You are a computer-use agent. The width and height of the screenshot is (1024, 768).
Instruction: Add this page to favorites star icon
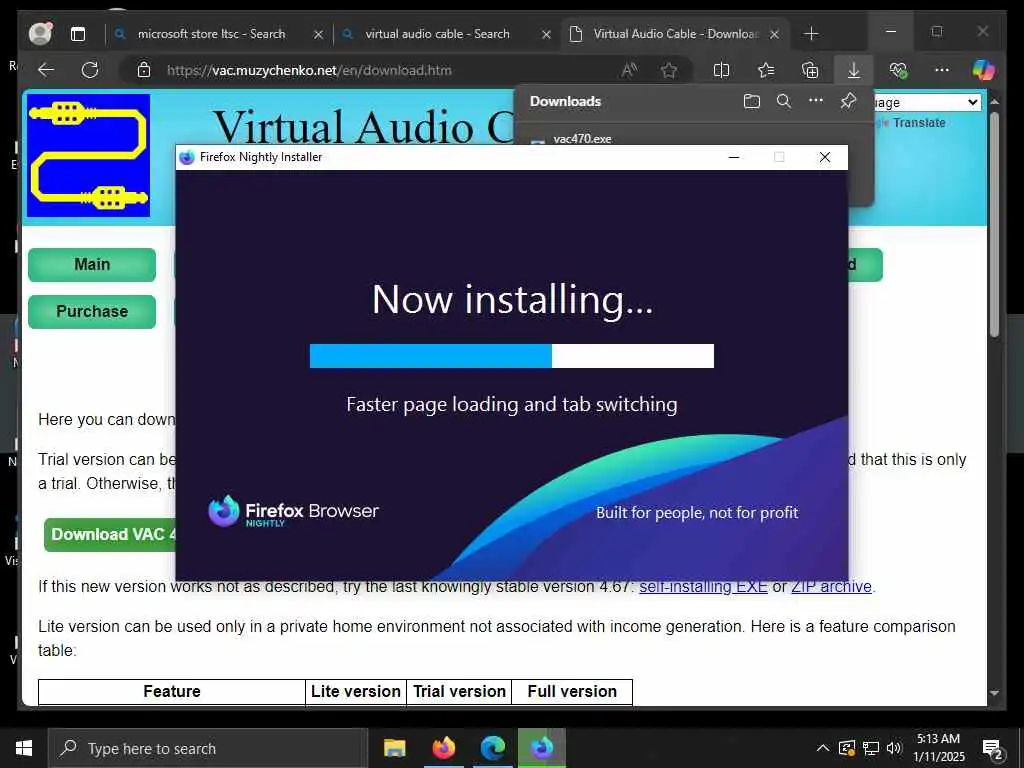669,70
